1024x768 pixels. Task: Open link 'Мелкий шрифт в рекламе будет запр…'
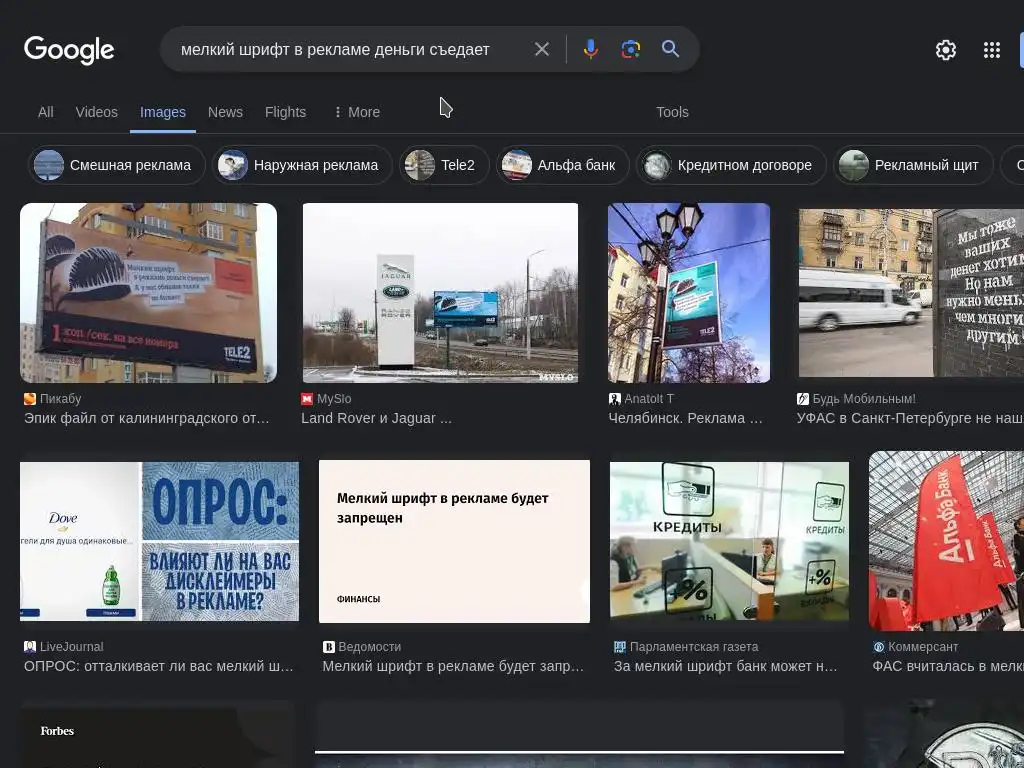[453, 667]
